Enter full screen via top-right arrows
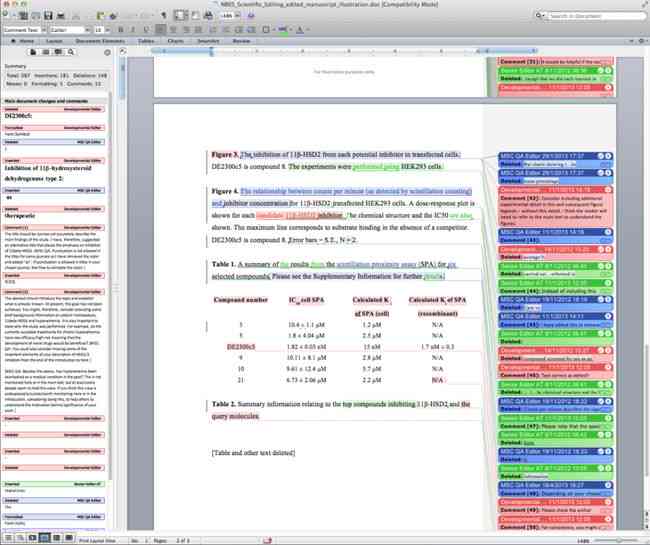The width and height of the screenshot is (650, 545). coord(645,4)
